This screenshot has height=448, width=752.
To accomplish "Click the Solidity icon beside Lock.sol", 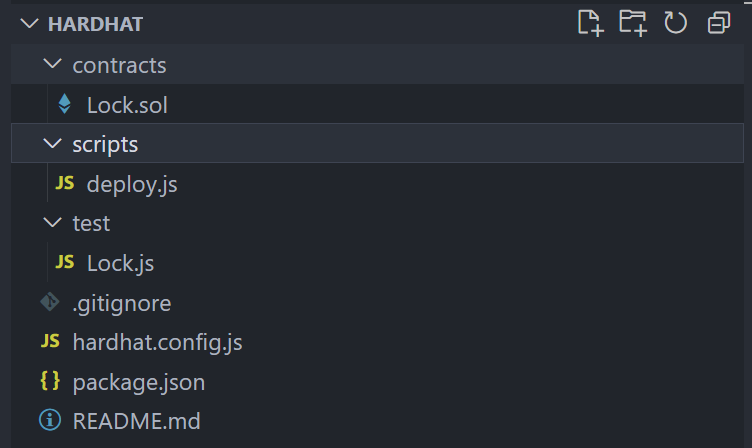I will [64, 104].
